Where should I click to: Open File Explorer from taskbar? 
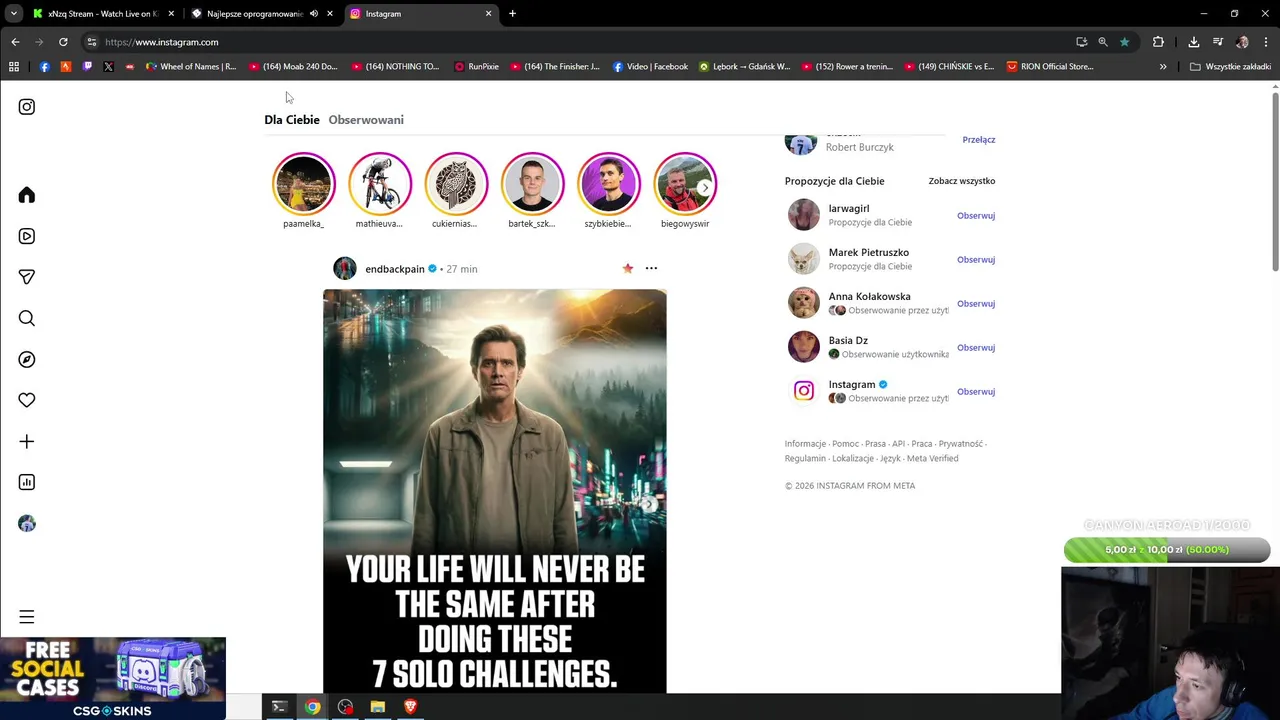click(377, 707)
